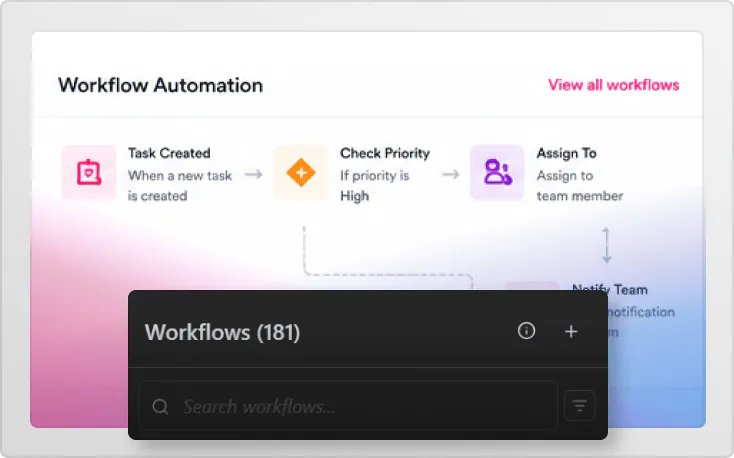Image resolution: width=734 pixels, height=458 pixels.
Task: Click "When a new task is created" description
Action: (x=180, y=185)
